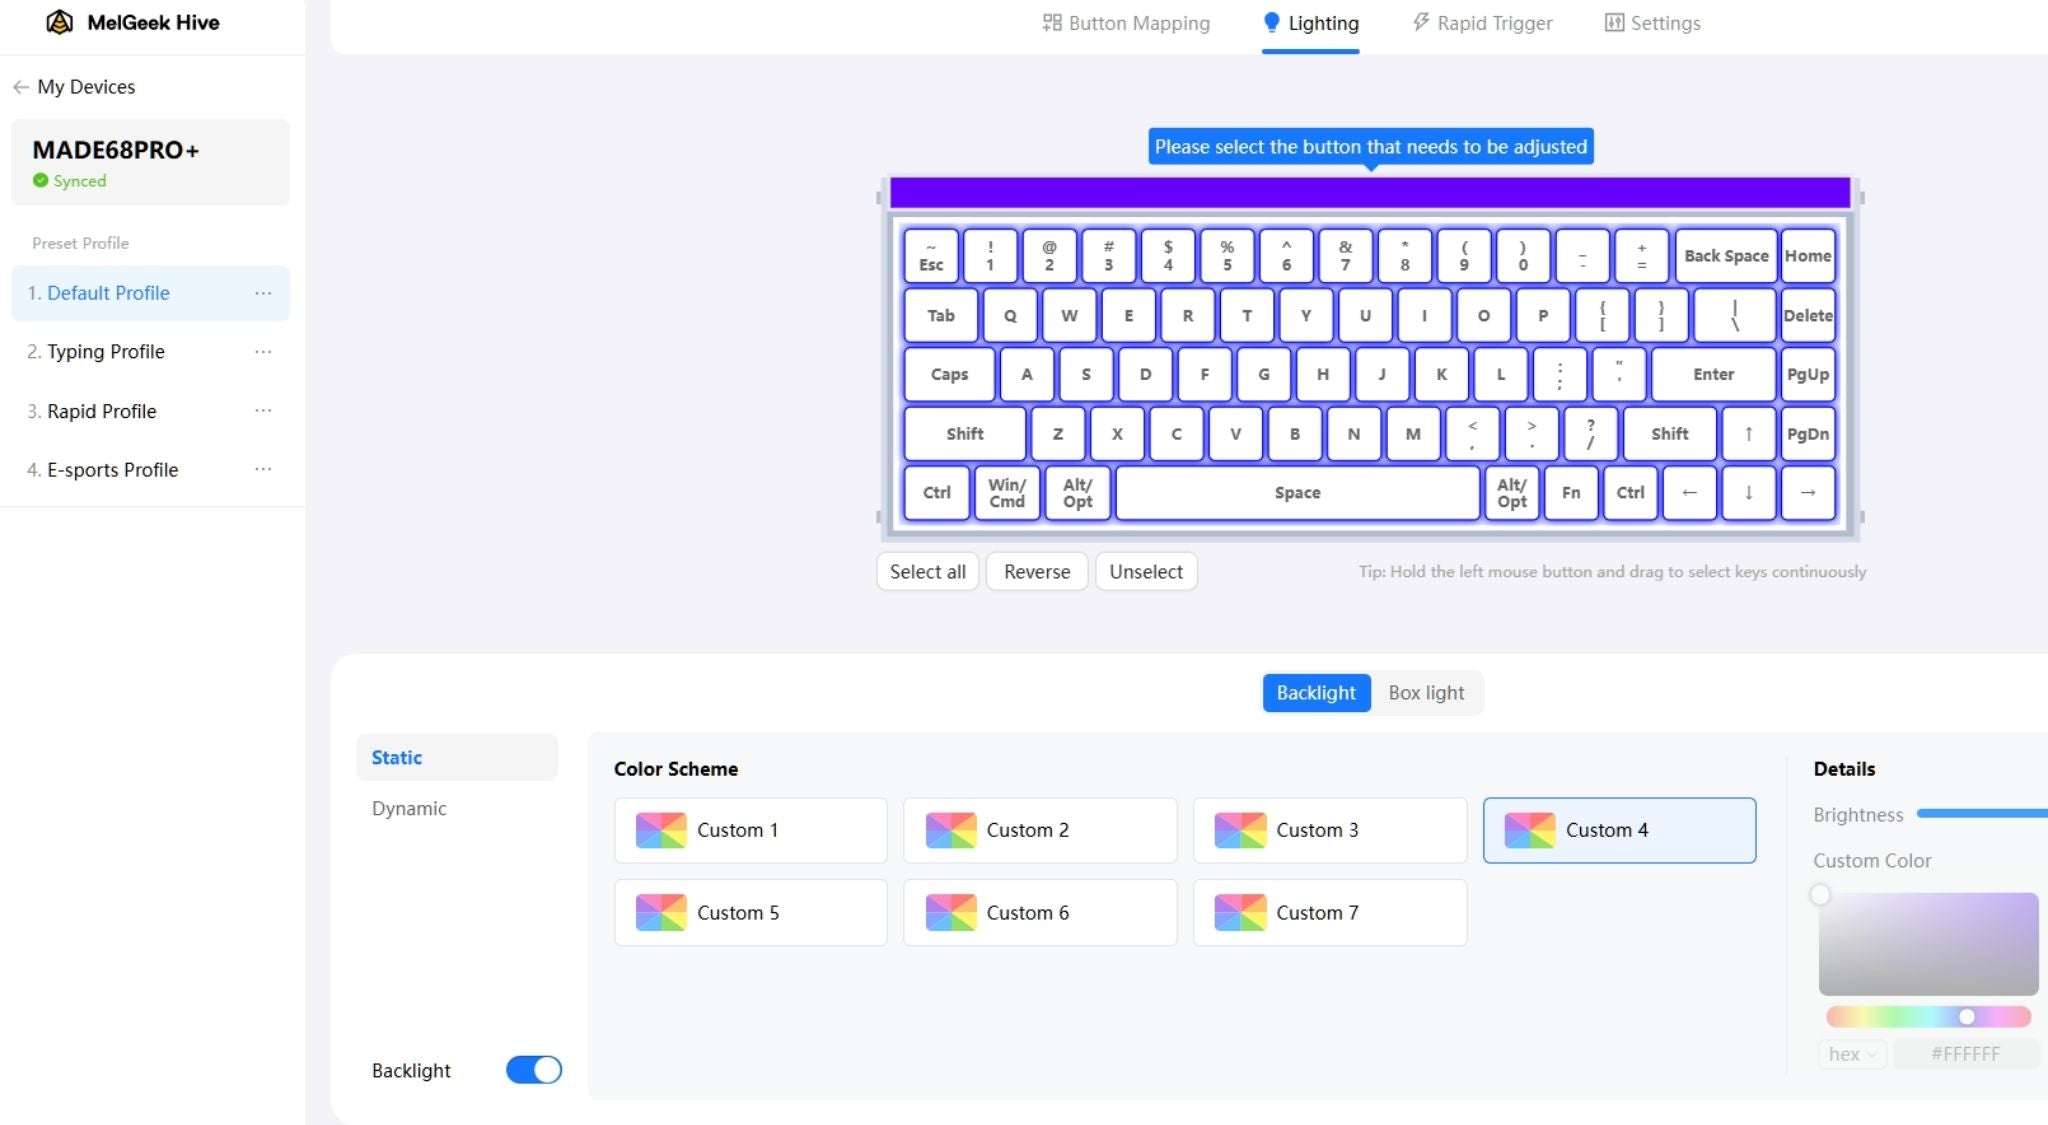Select the left arrow key

tap(1689, 493)
